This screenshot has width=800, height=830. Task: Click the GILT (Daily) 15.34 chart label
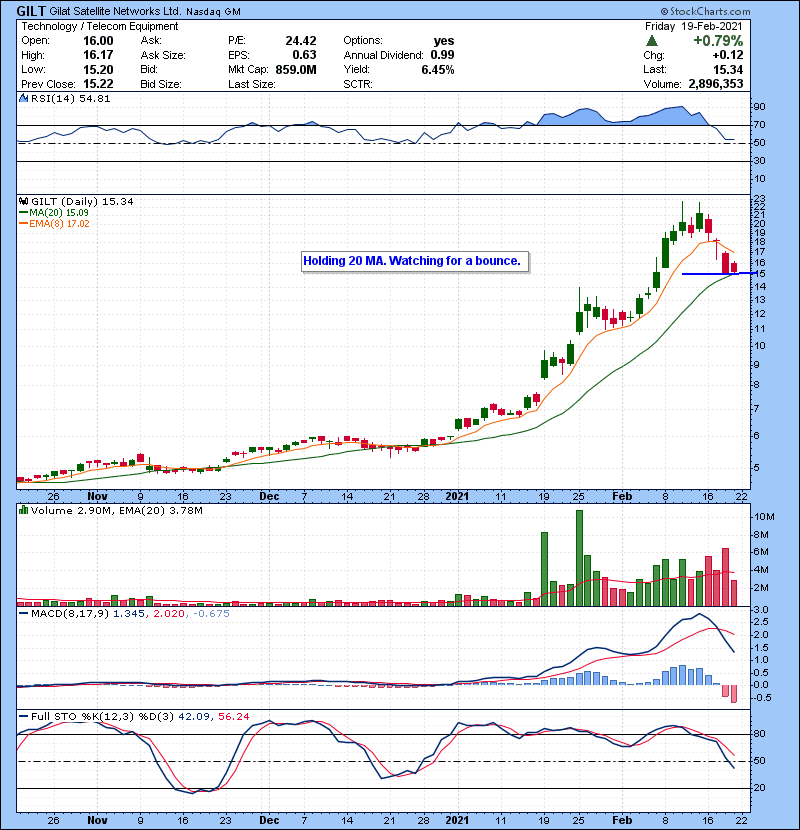click(x=82, y=201)
